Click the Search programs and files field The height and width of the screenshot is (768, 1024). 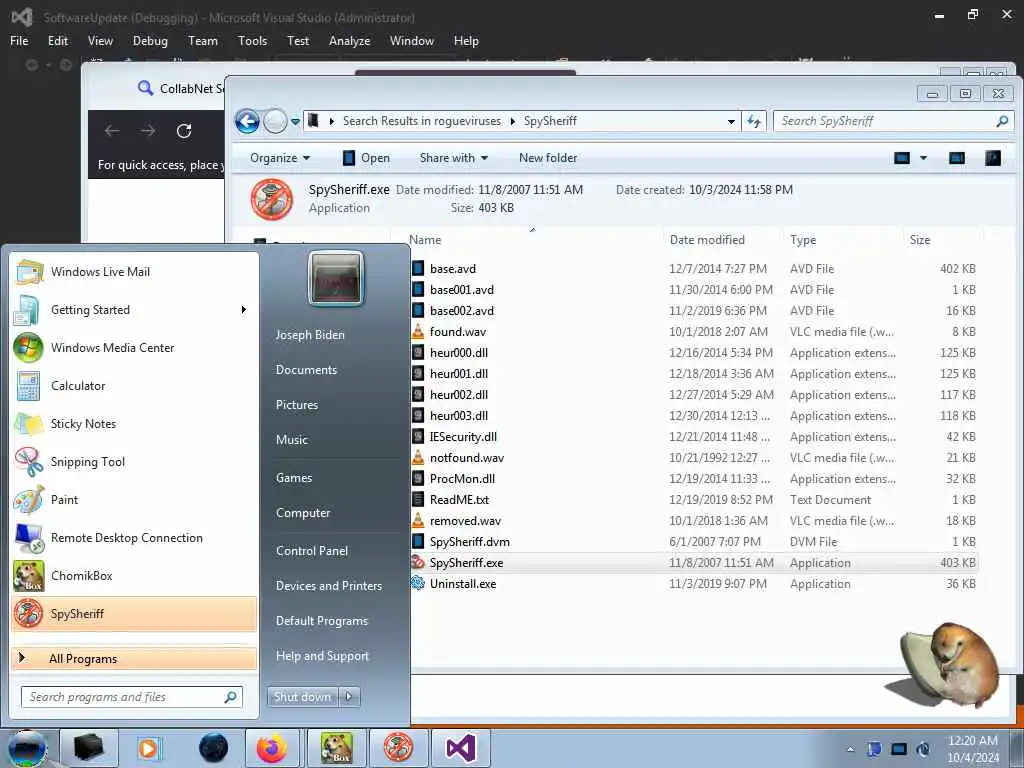pos(132,697)
